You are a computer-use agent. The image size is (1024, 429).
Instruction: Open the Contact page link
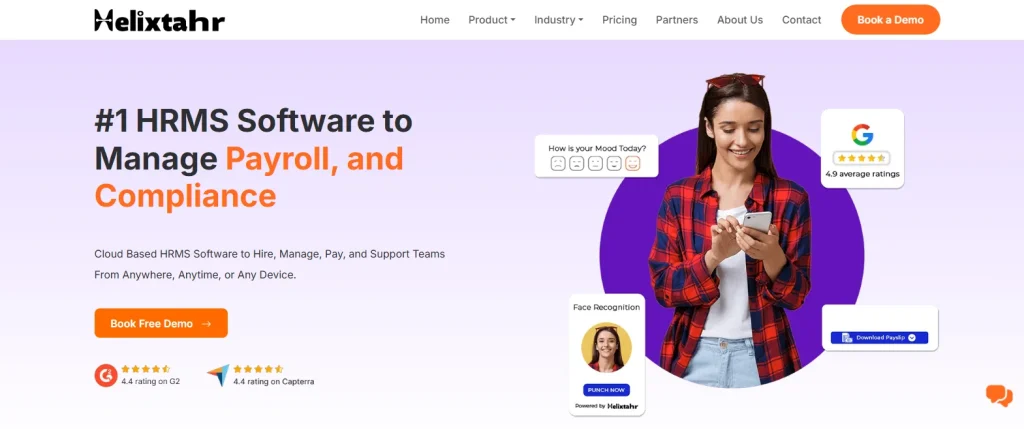tap(801, 20)
